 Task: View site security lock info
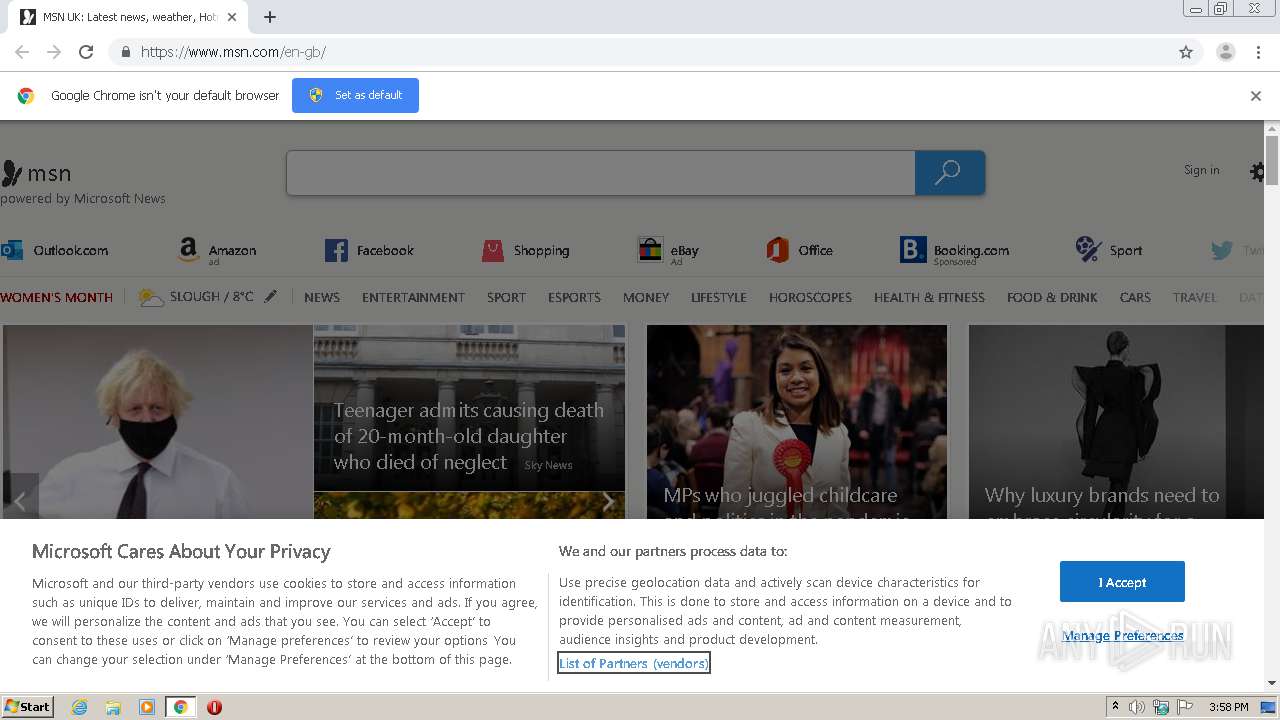pos(125,52)
